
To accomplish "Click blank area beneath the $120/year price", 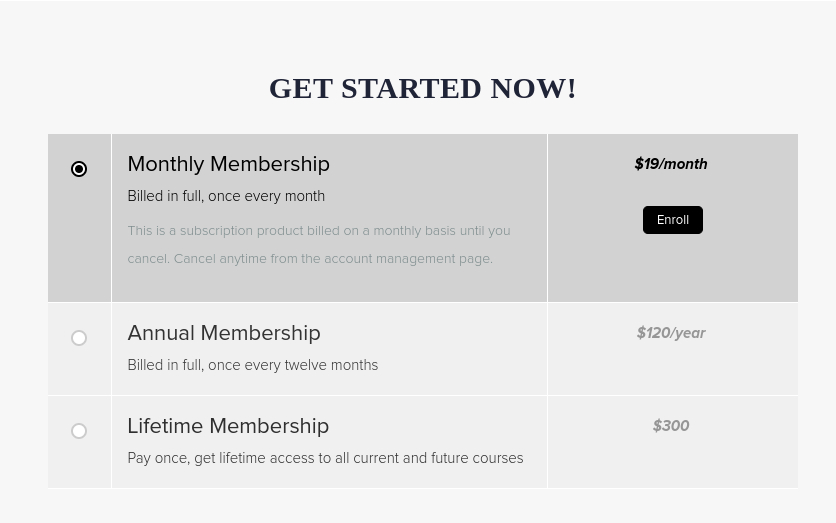I will 672,370.
